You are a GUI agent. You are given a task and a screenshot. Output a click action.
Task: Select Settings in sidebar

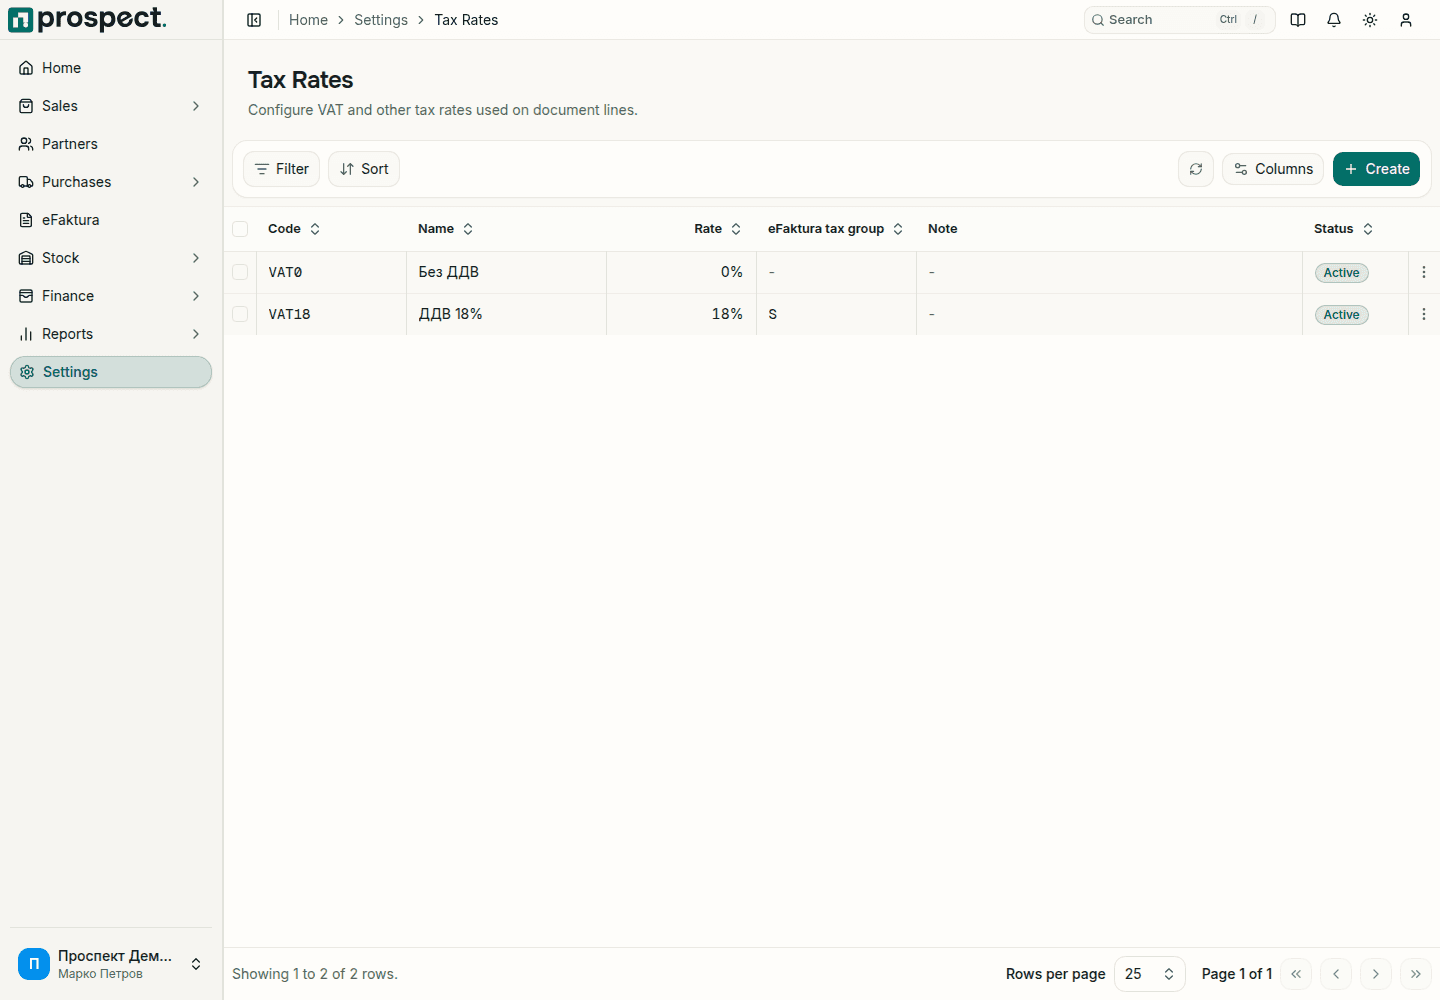pyautogui.click(x=111, y=372)
